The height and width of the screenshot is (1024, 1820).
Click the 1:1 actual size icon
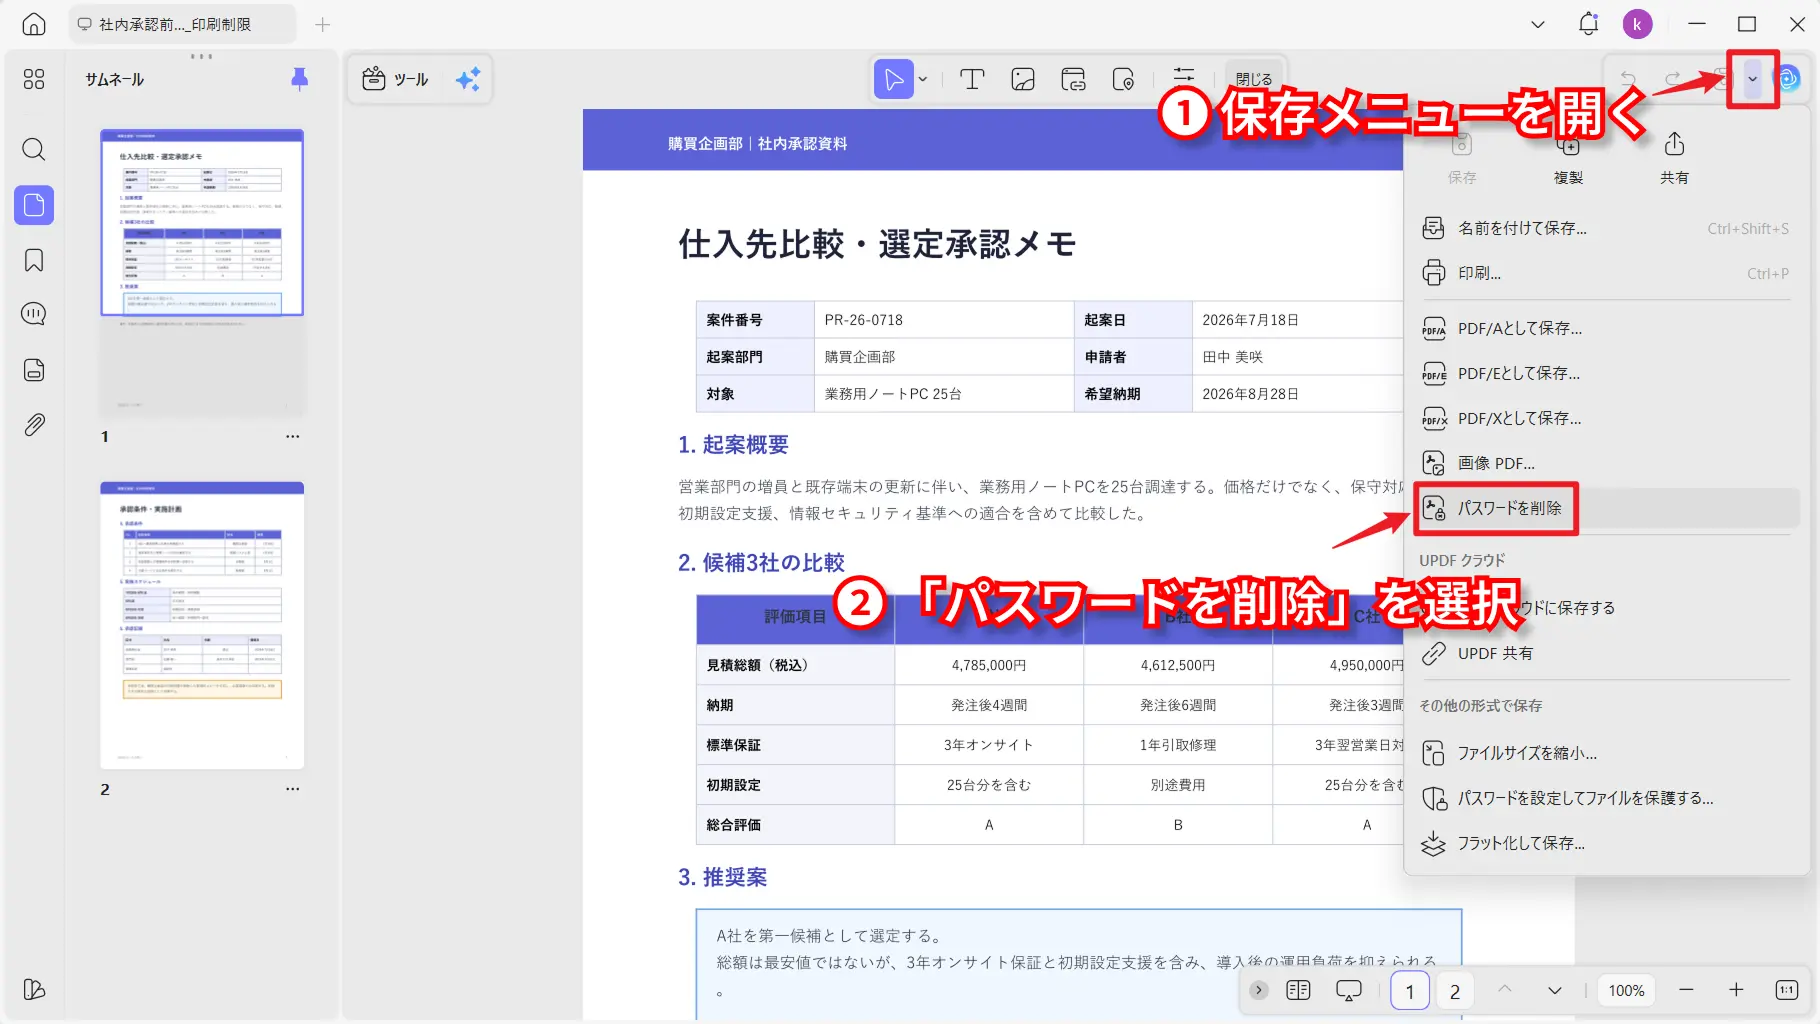click(x=1787, y=990)
